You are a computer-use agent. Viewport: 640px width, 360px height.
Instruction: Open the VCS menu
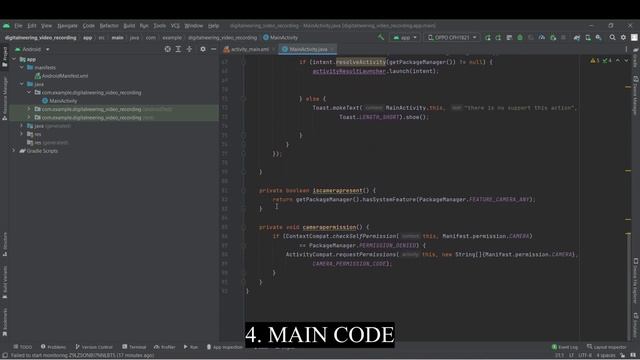(x=175, y=25)
